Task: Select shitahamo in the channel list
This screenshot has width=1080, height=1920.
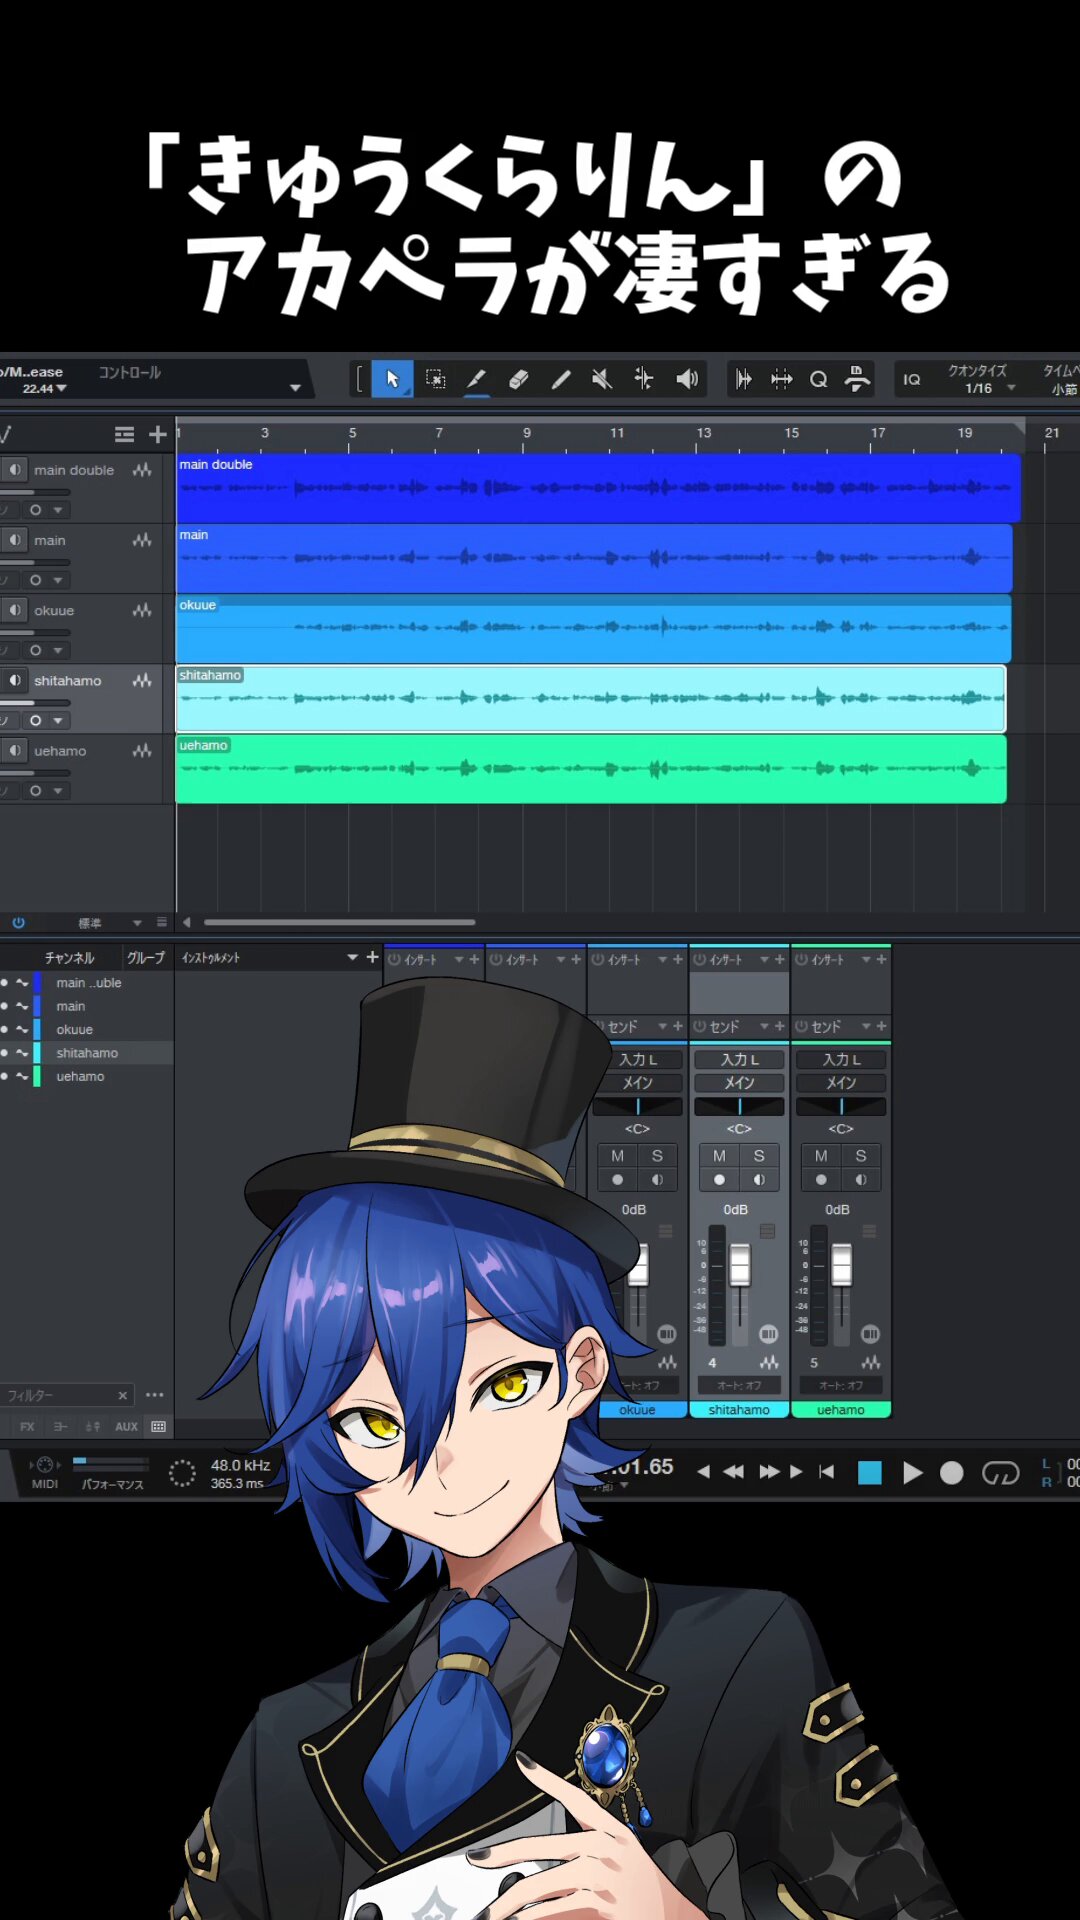Action: coord(87,1053)
